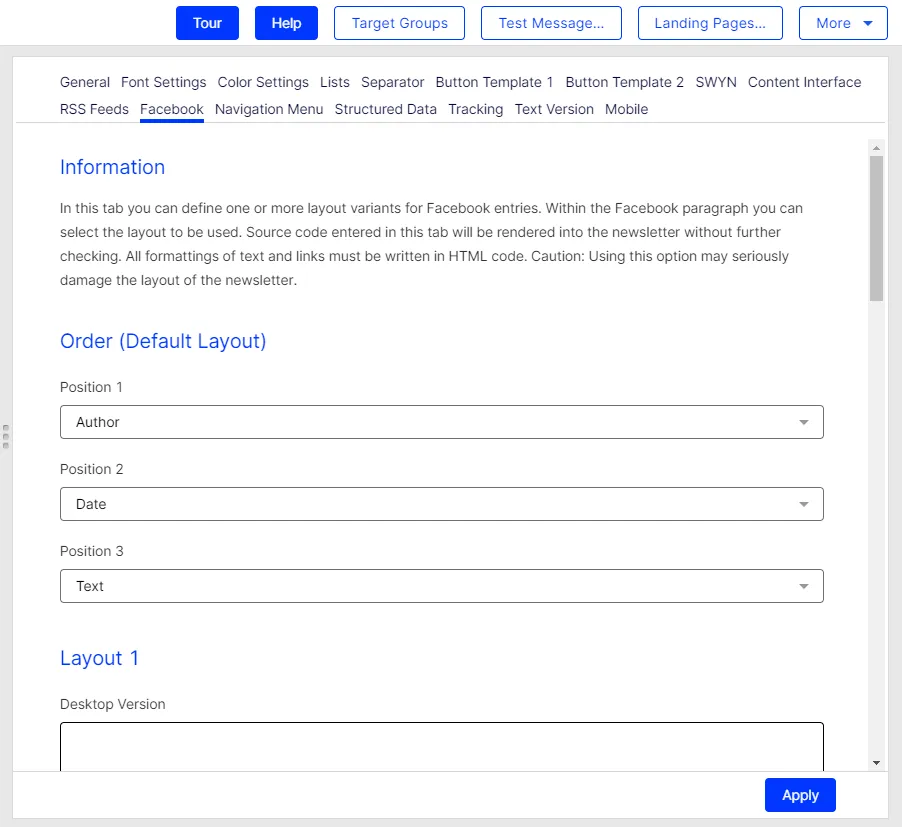Viewport: 902px width, 827px height.
Task: Click the Position 2 label
Action: click(91, 469)
